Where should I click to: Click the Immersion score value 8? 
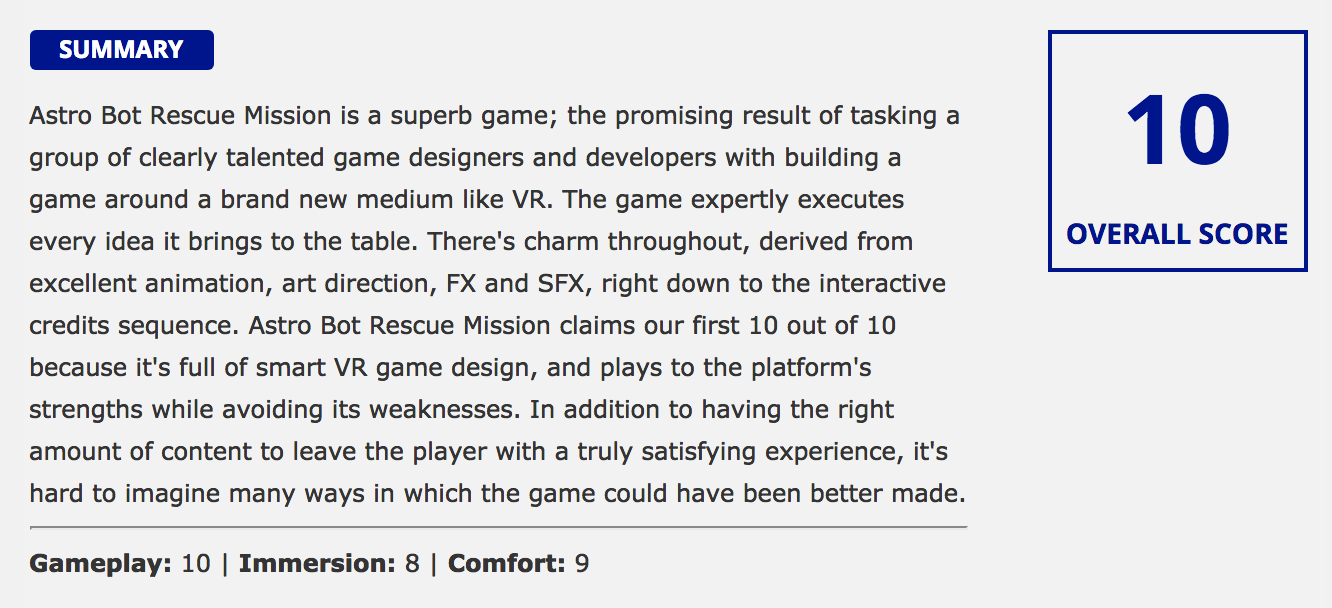412,564
